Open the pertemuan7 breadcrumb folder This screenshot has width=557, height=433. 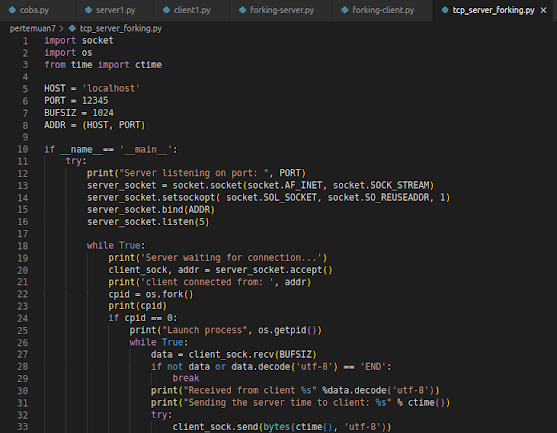point(33,28)
